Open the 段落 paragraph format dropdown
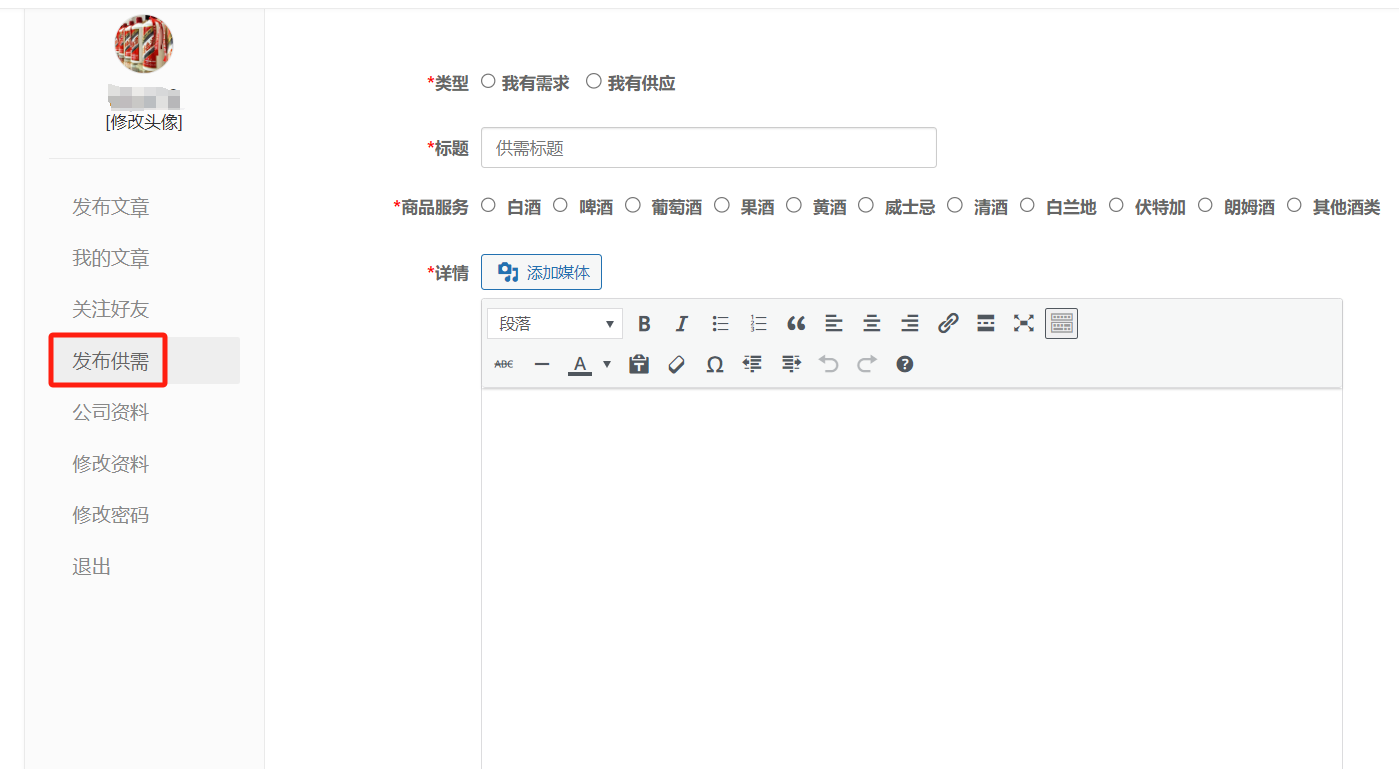 (x=555, y=324)
